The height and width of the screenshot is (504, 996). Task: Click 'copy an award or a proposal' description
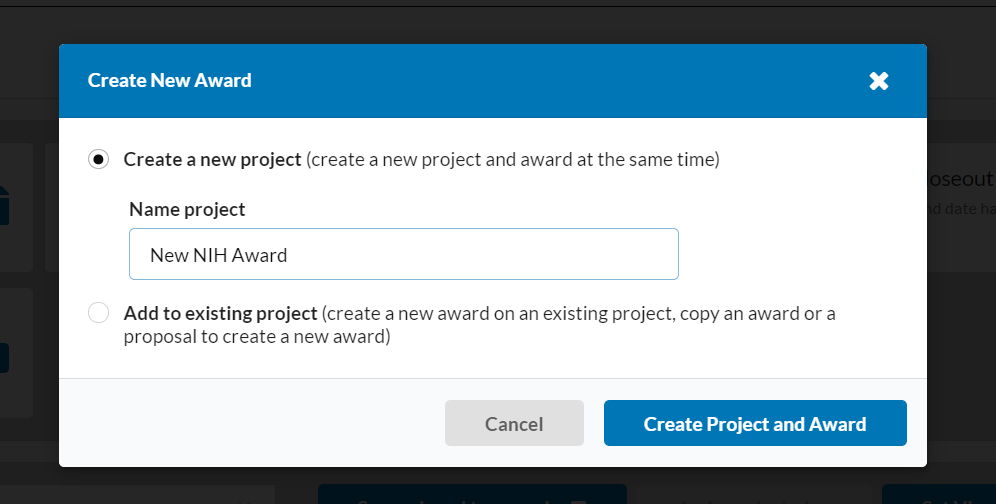click(x=480, y=325)
